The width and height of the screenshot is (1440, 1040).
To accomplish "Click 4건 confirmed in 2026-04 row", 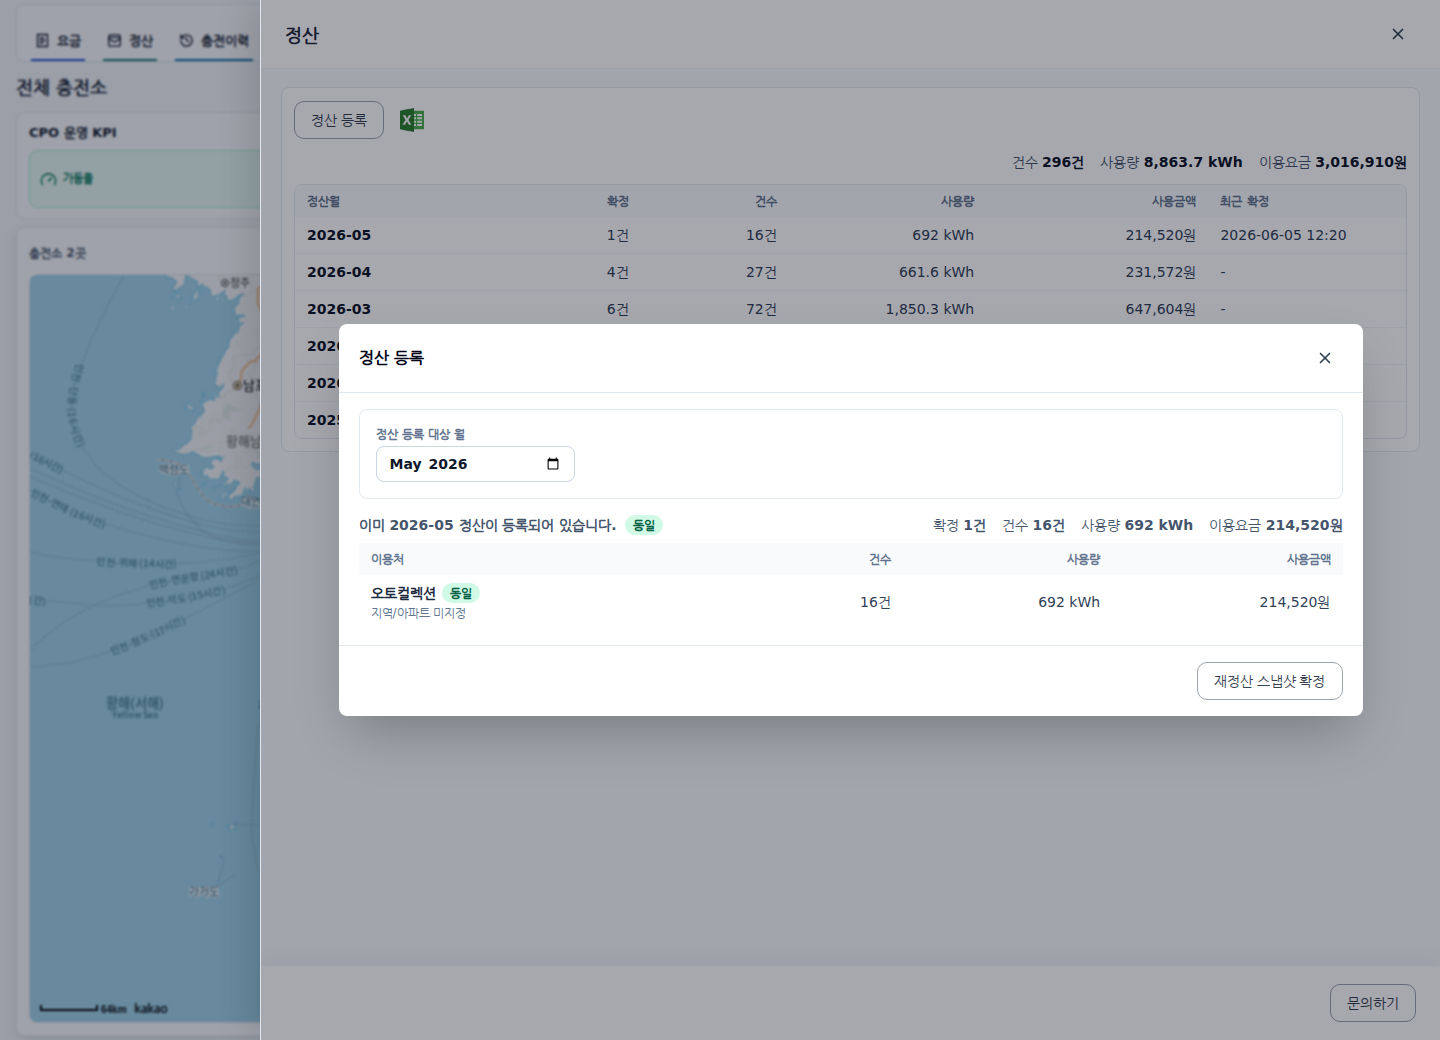I will [x=618, y=272].
